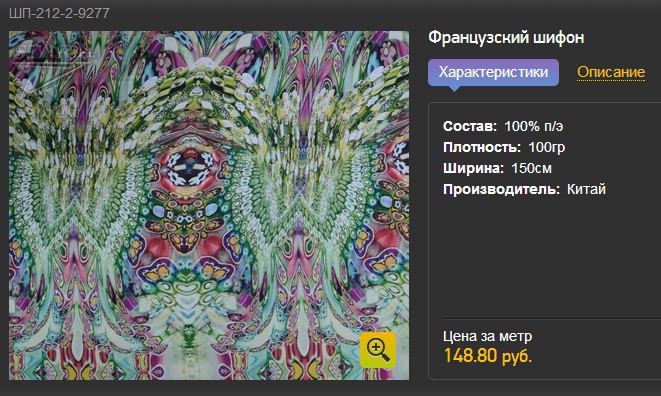Screen dimensions: 661x396
Task: Select the 100гр density value
Action: (x=547, y=147)
